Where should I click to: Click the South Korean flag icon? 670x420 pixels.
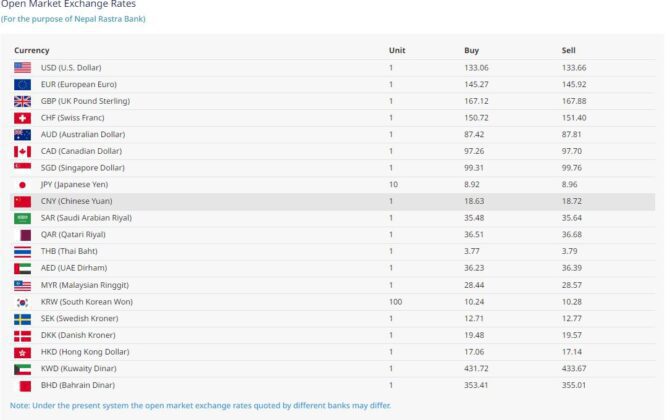(x=22, y=302)
